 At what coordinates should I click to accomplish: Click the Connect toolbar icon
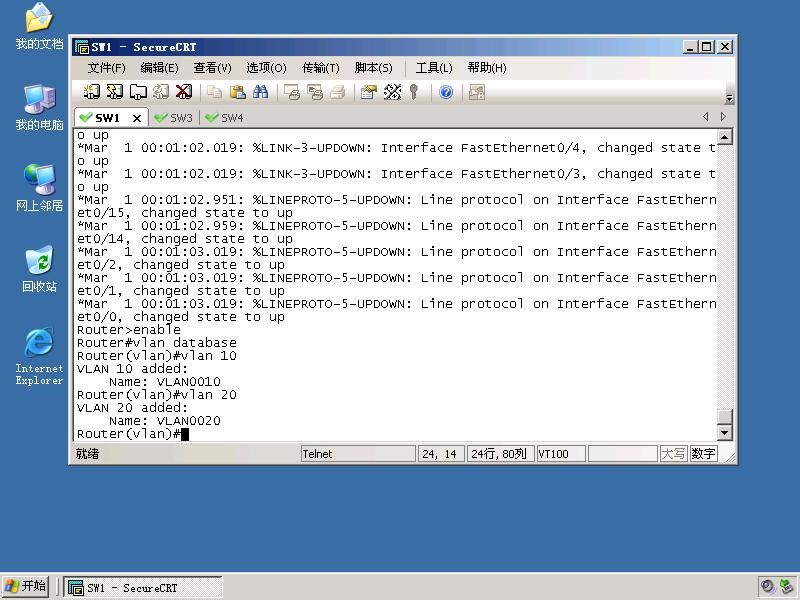(x=91, y=92)
